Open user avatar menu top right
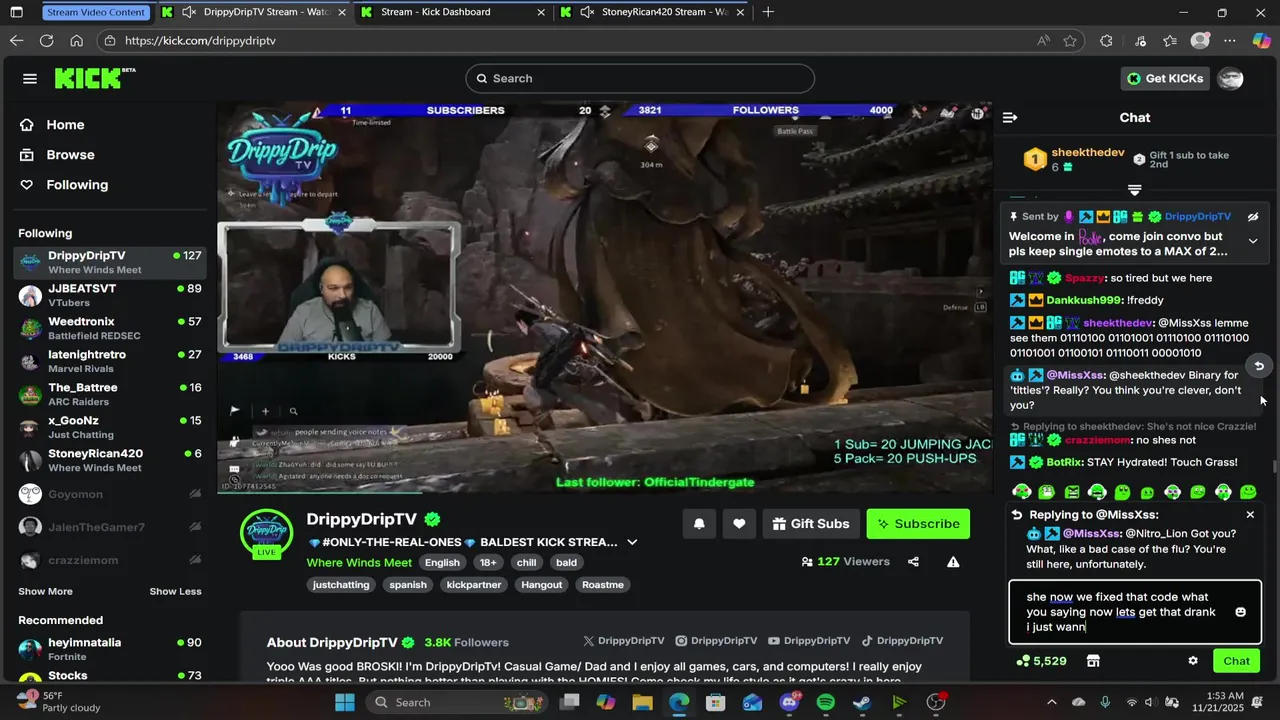 point(1231,79)
